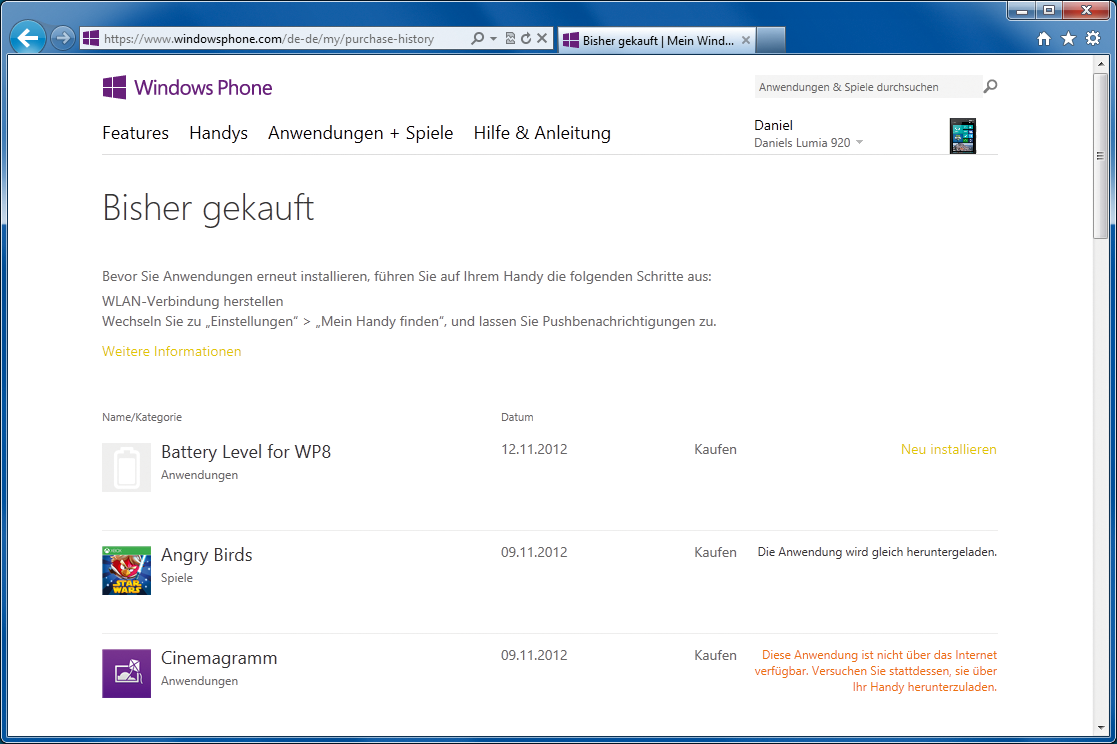Open the 'Hilfe & Anleitung' menu
Image resolution: width=1117 pixels, height=744 pixels.
coord(542,133)
